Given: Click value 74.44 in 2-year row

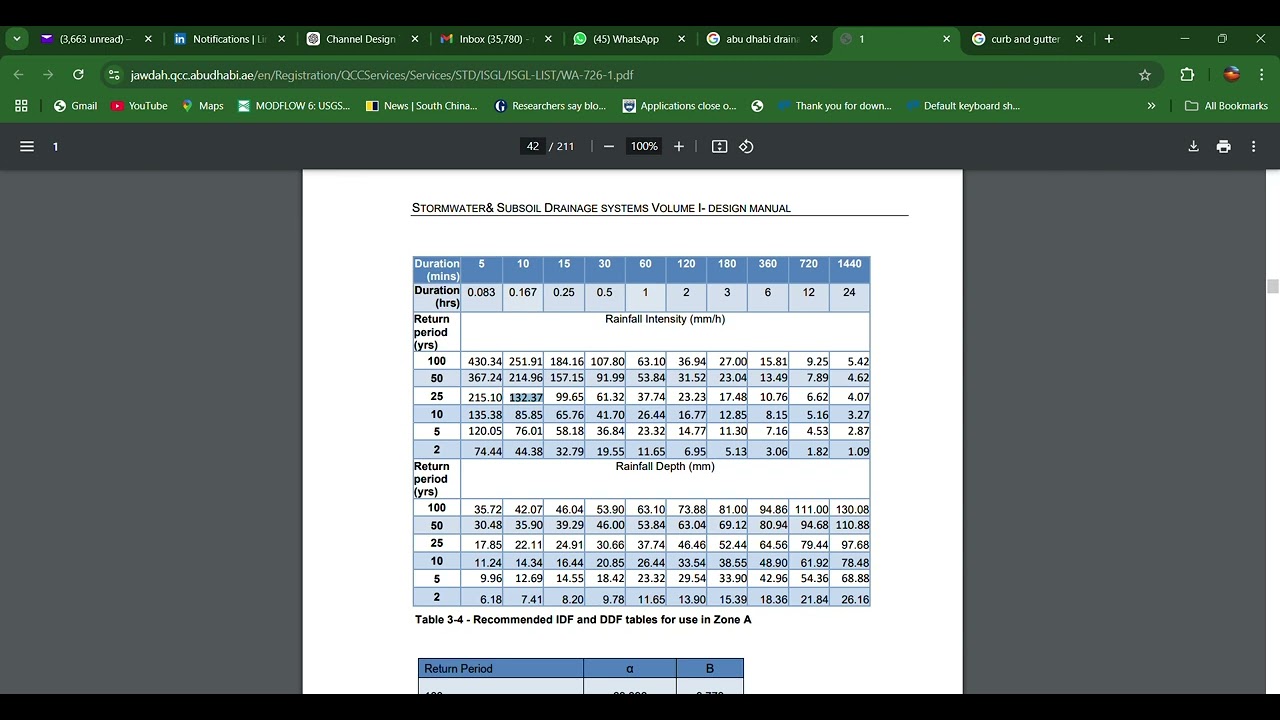Looking at the screenshot, I should coord(488,452).
